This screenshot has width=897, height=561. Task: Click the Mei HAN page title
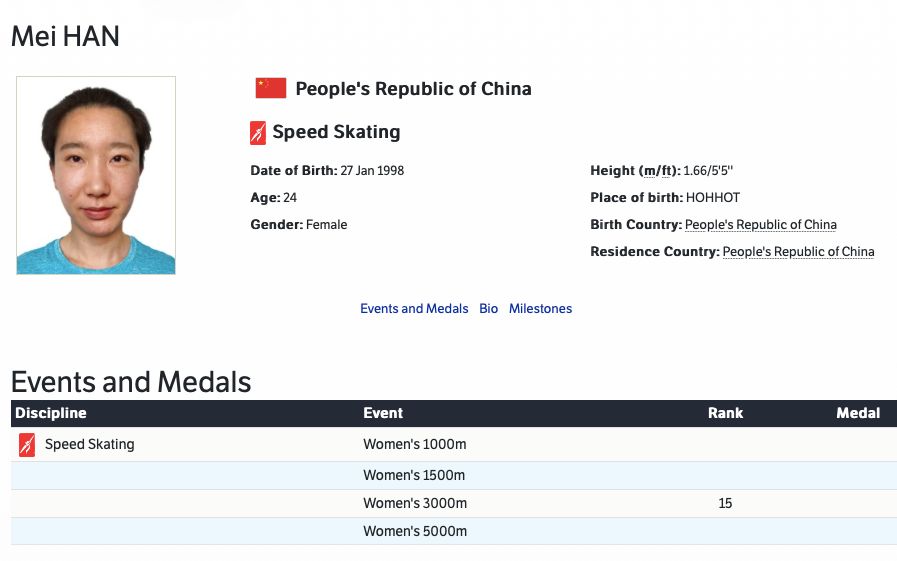coord(65,37)
